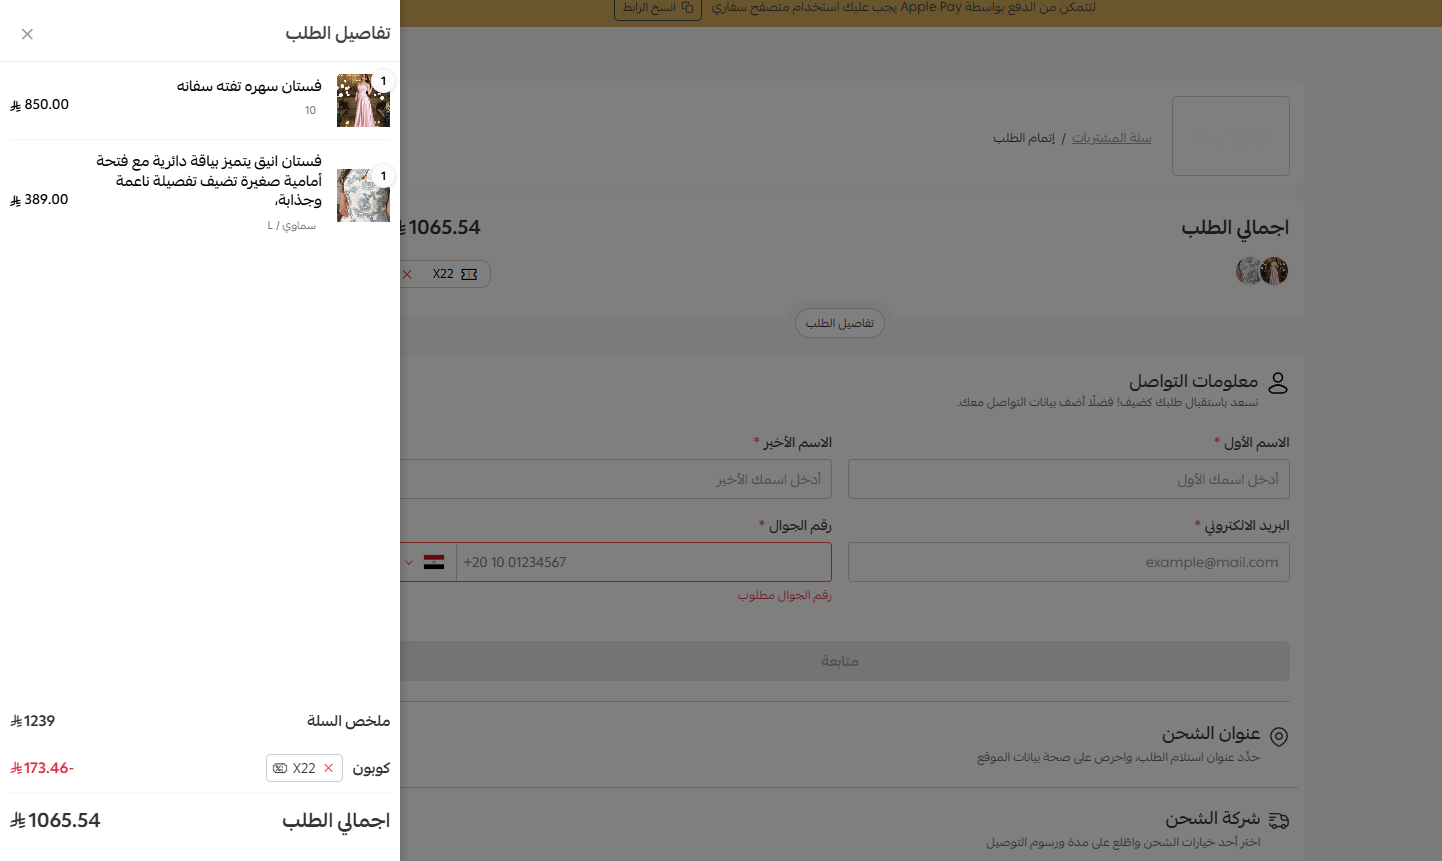
Task: Click the email input showing example@mail.com
Action: (1068, 562)
